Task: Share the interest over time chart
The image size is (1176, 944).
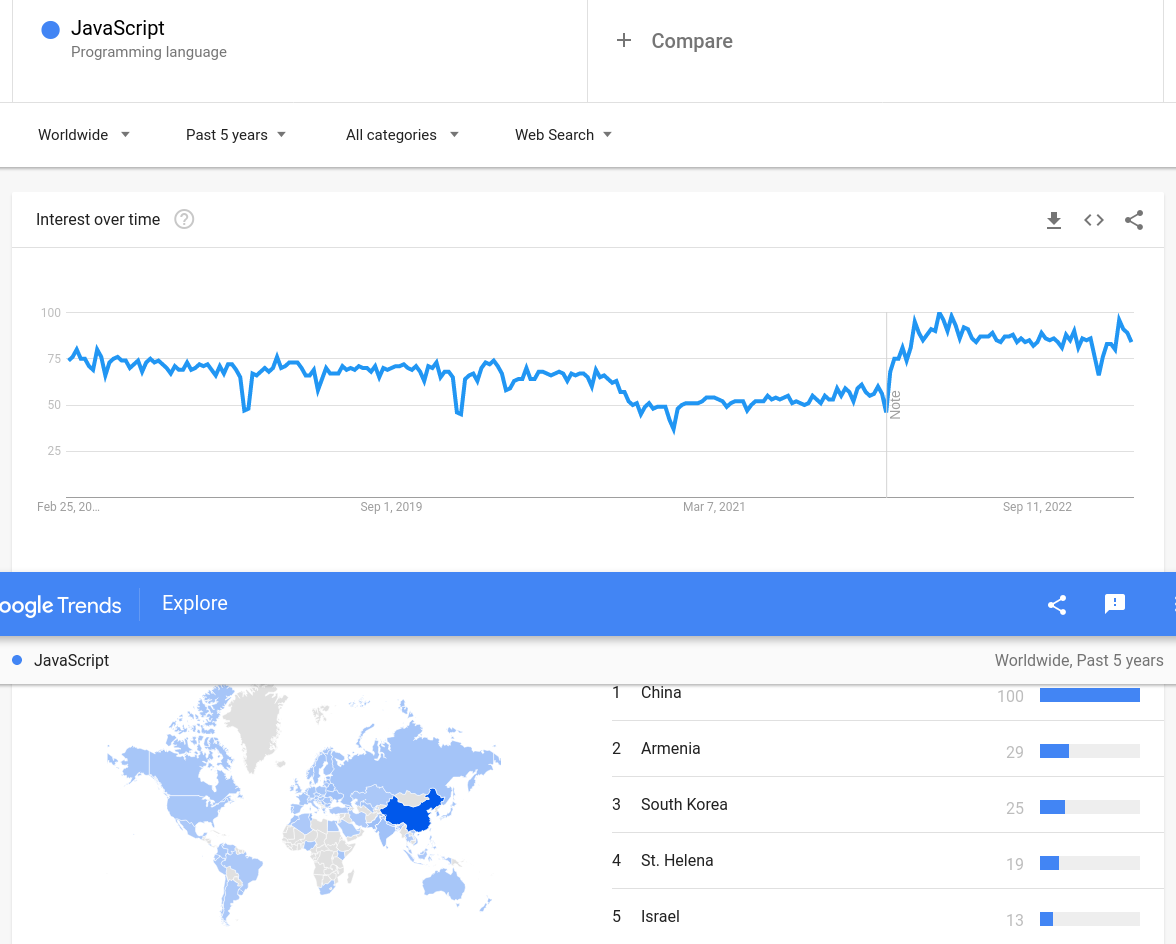Action: point(1134,220)
